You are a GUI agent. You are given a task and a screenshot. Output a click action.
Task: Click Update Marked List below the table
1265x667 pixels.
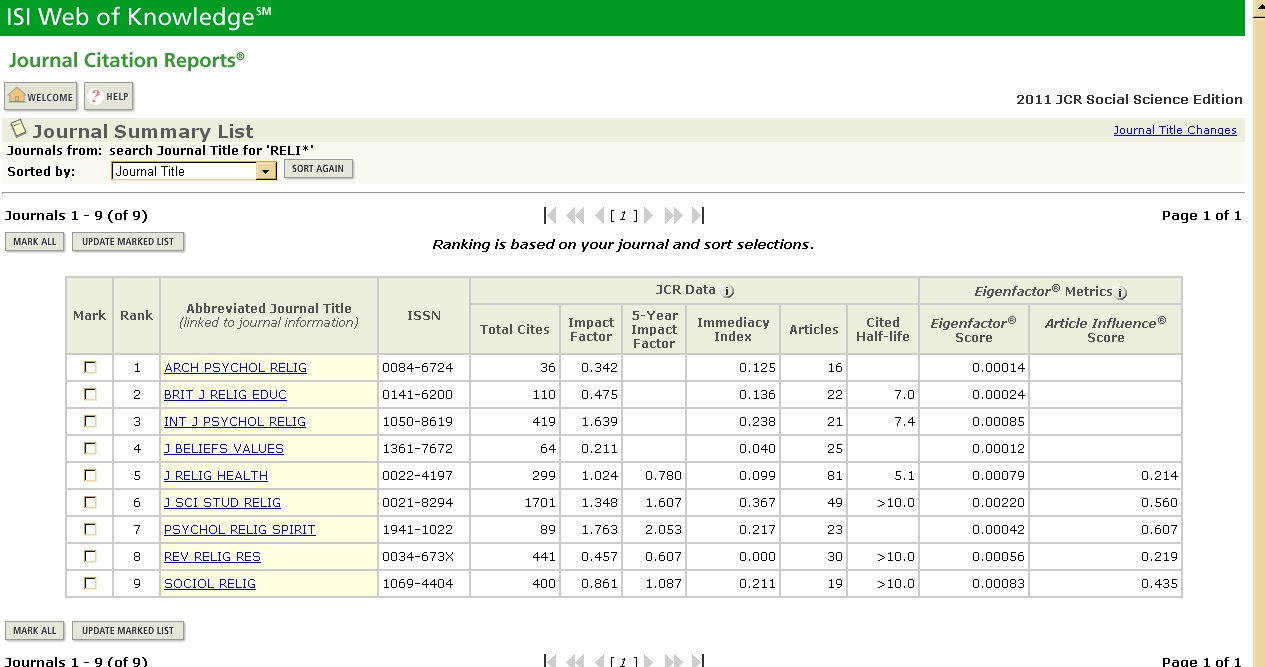128,631
